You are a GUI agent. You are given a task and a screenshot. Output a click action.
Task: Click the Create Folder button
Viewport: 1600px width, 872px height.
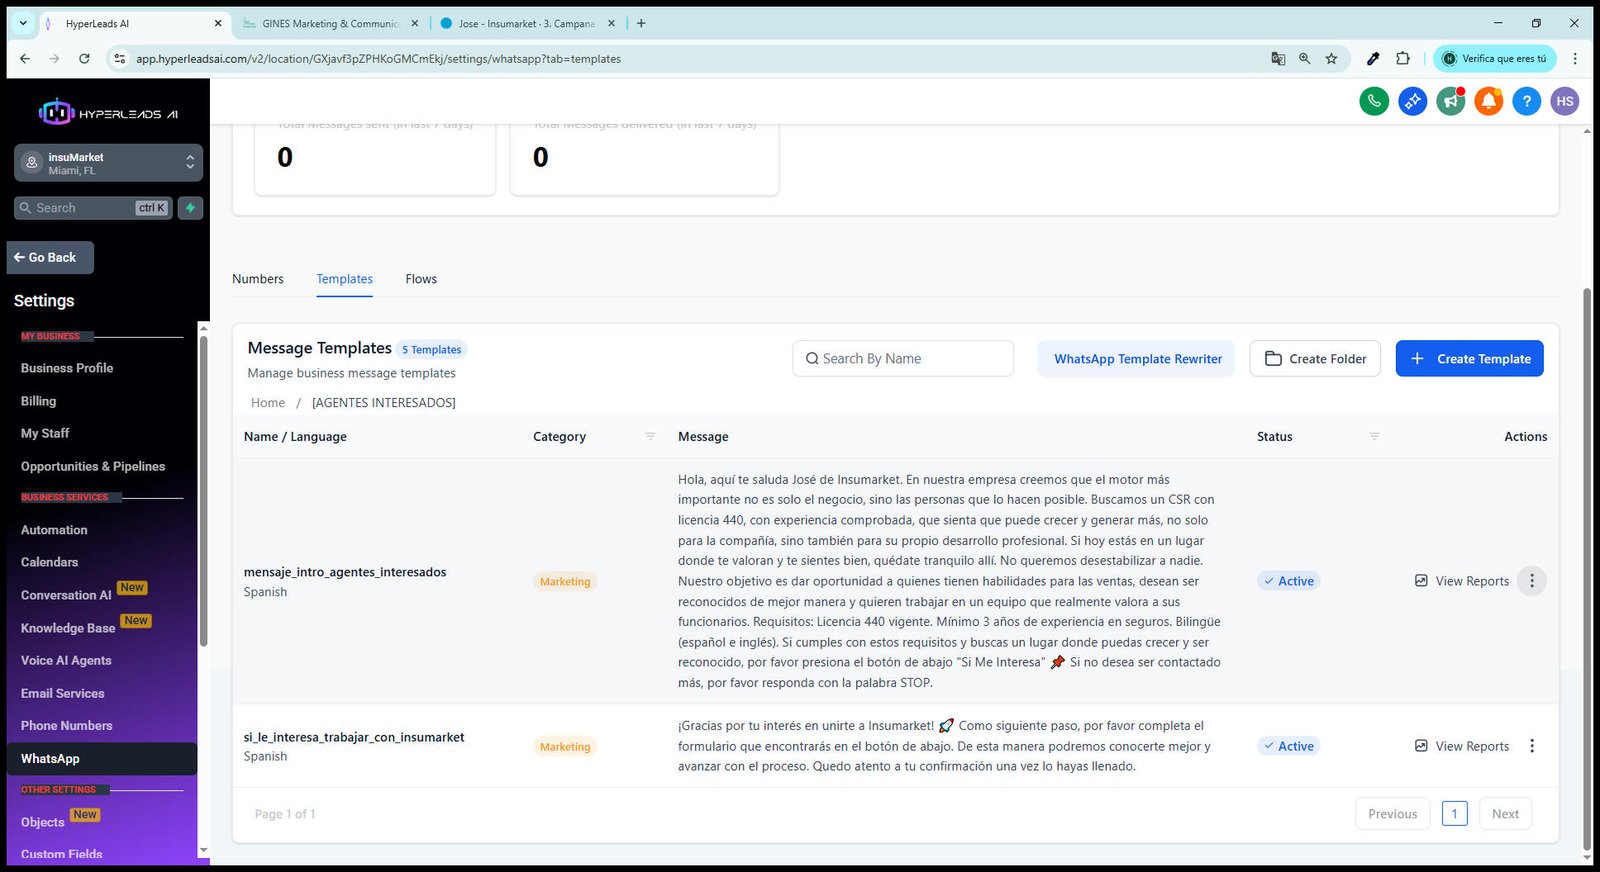(x=1315, y=359)
